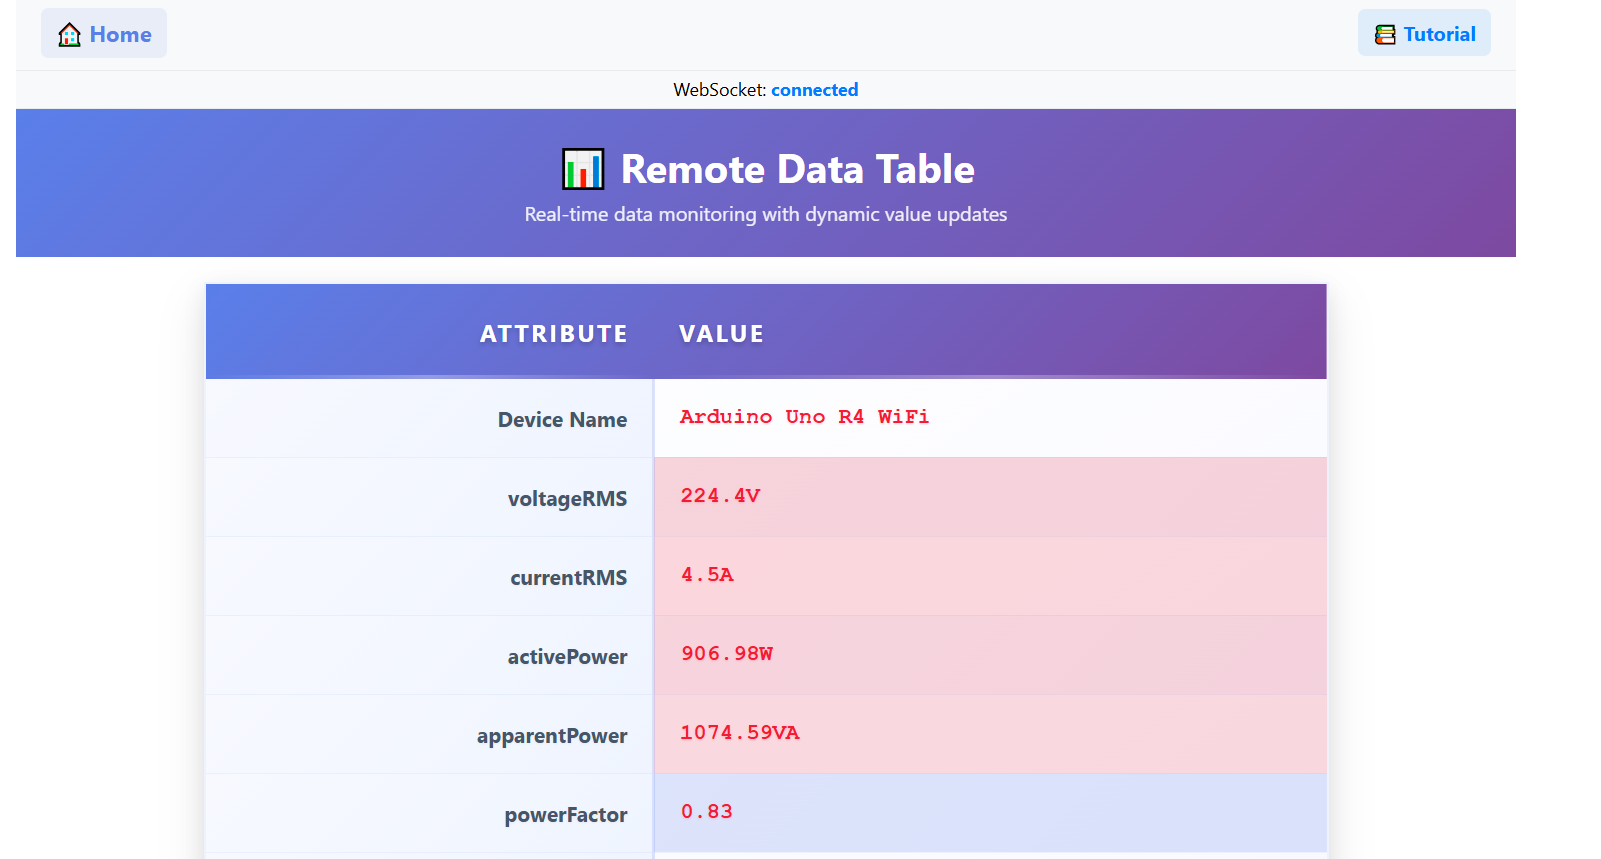Image resolution: width=1601 pixels, height=859 pixels.
Task: Click the real-time data monitoring subtitle
Action: (766, 214)
